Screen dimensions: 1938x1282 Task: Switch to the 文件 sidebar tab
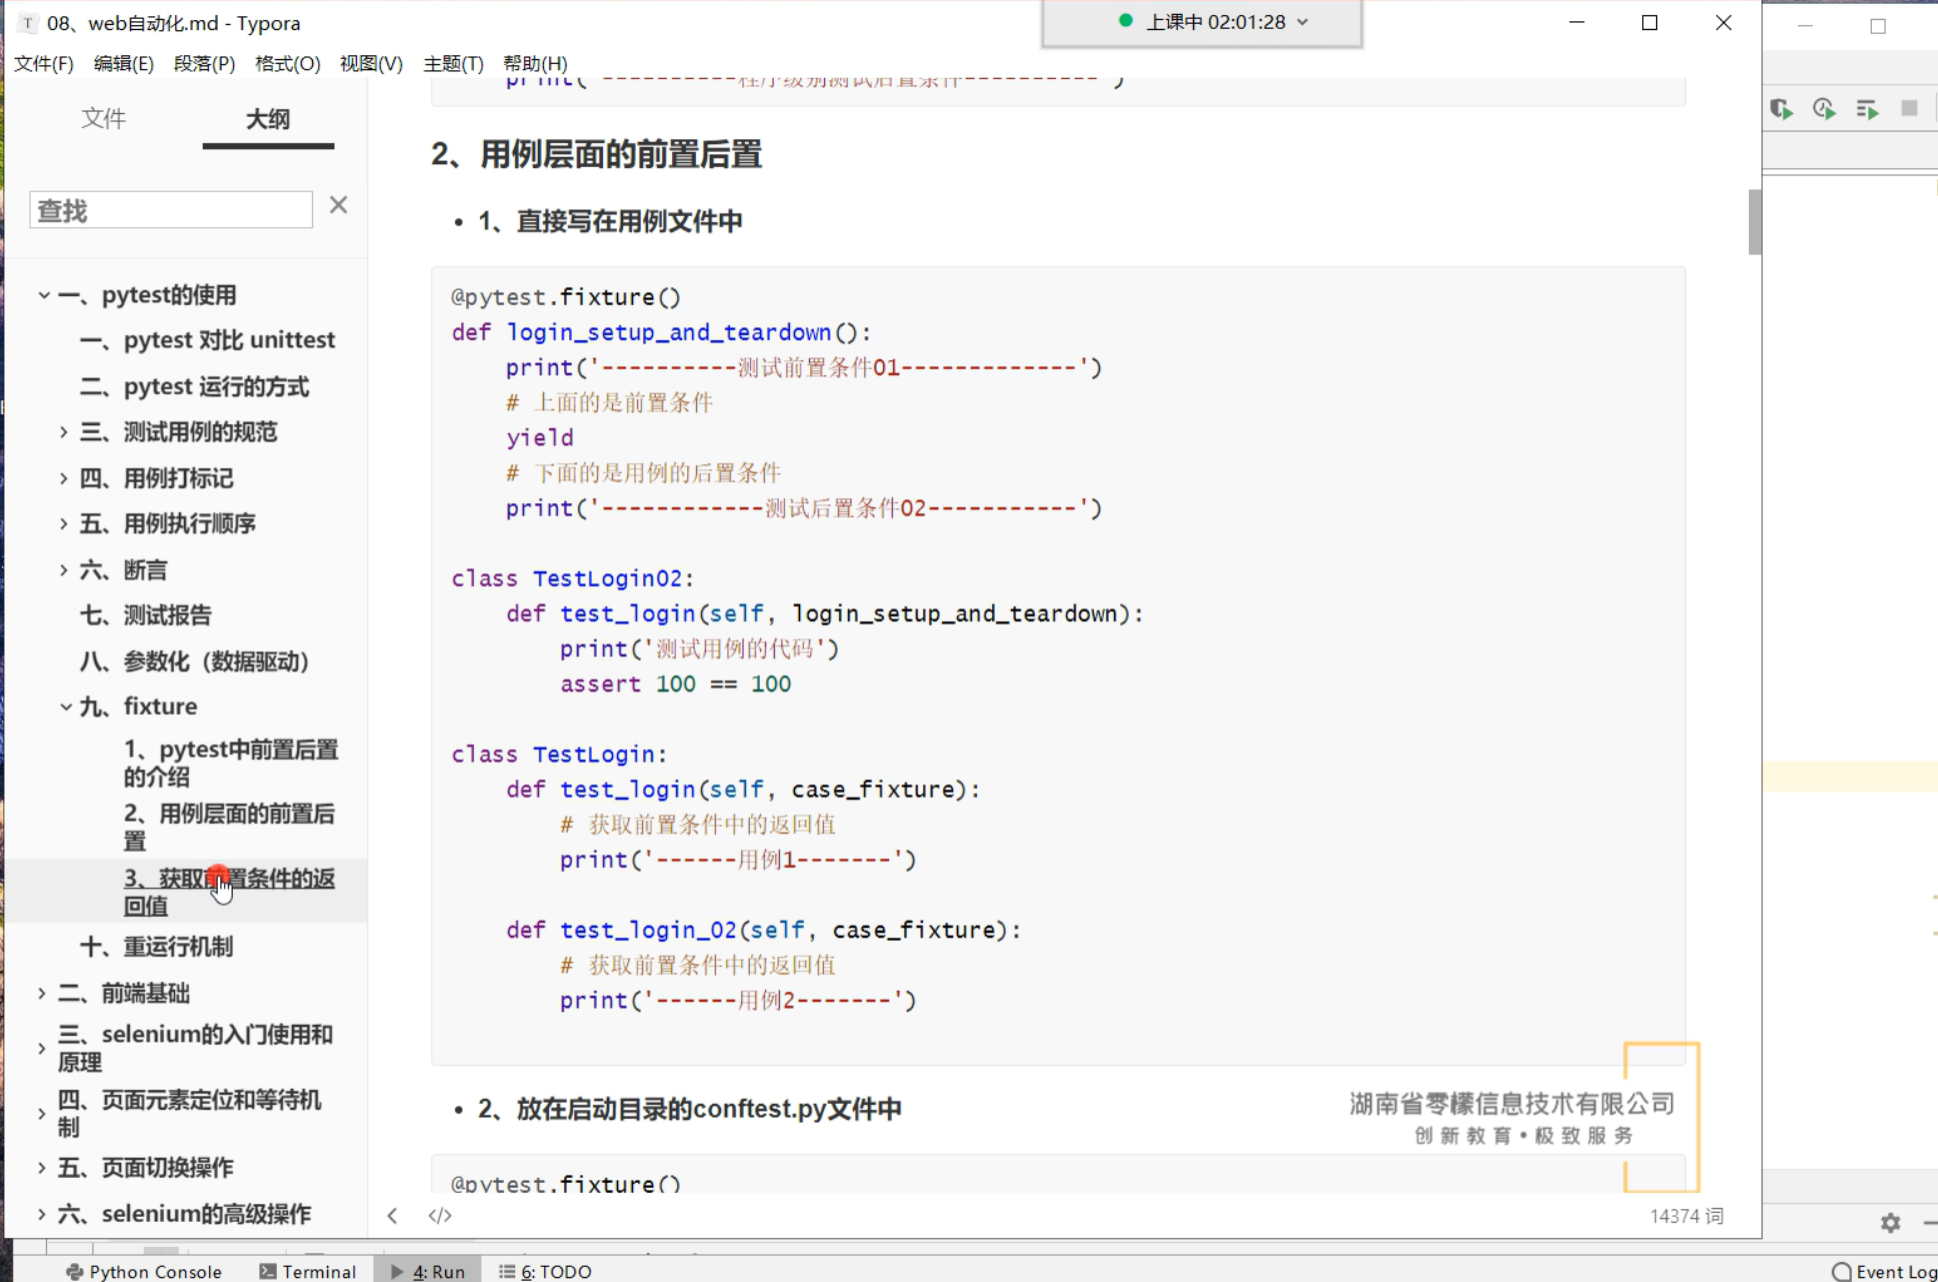[103, 119]
